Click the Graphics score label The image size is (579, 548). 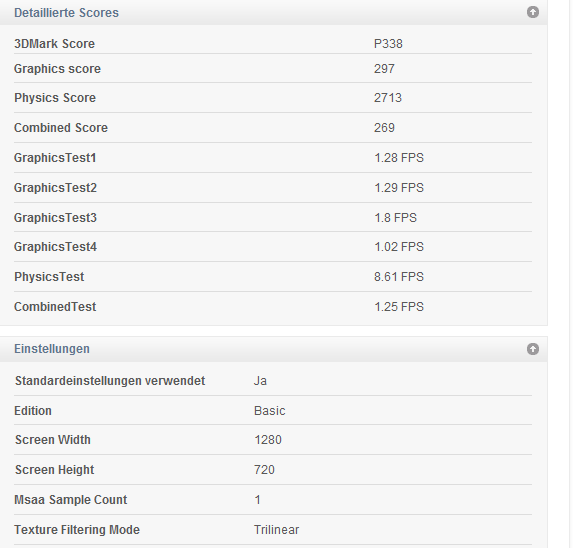click(x=57, y=69)
